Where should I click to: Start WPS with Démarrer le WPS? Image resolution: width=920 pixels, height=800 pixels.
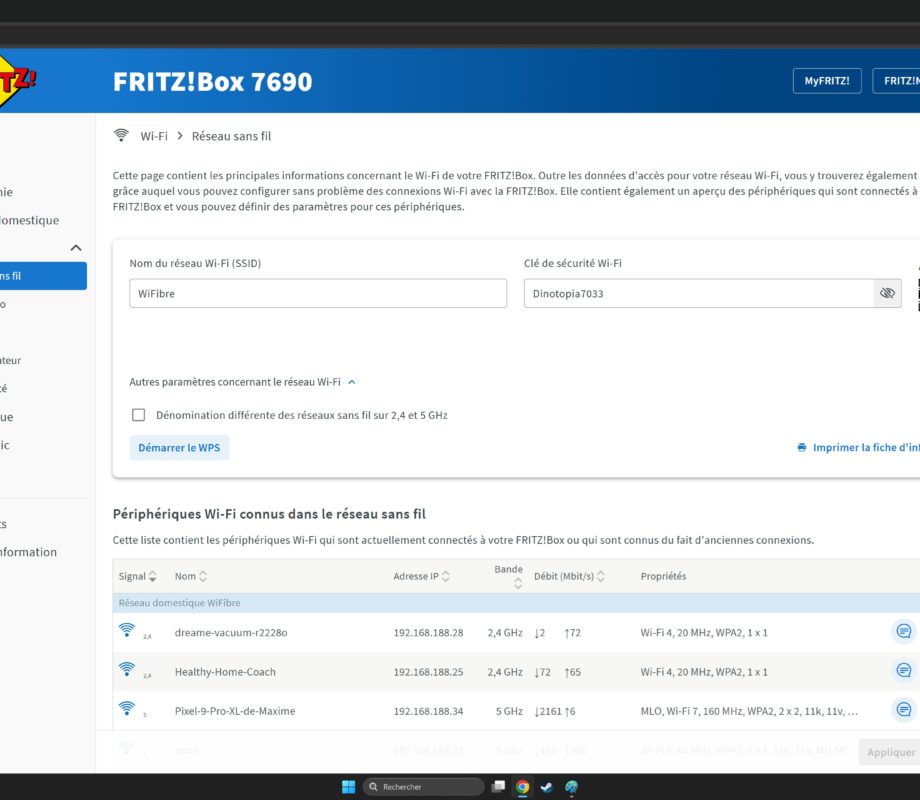tap(179, 447)
